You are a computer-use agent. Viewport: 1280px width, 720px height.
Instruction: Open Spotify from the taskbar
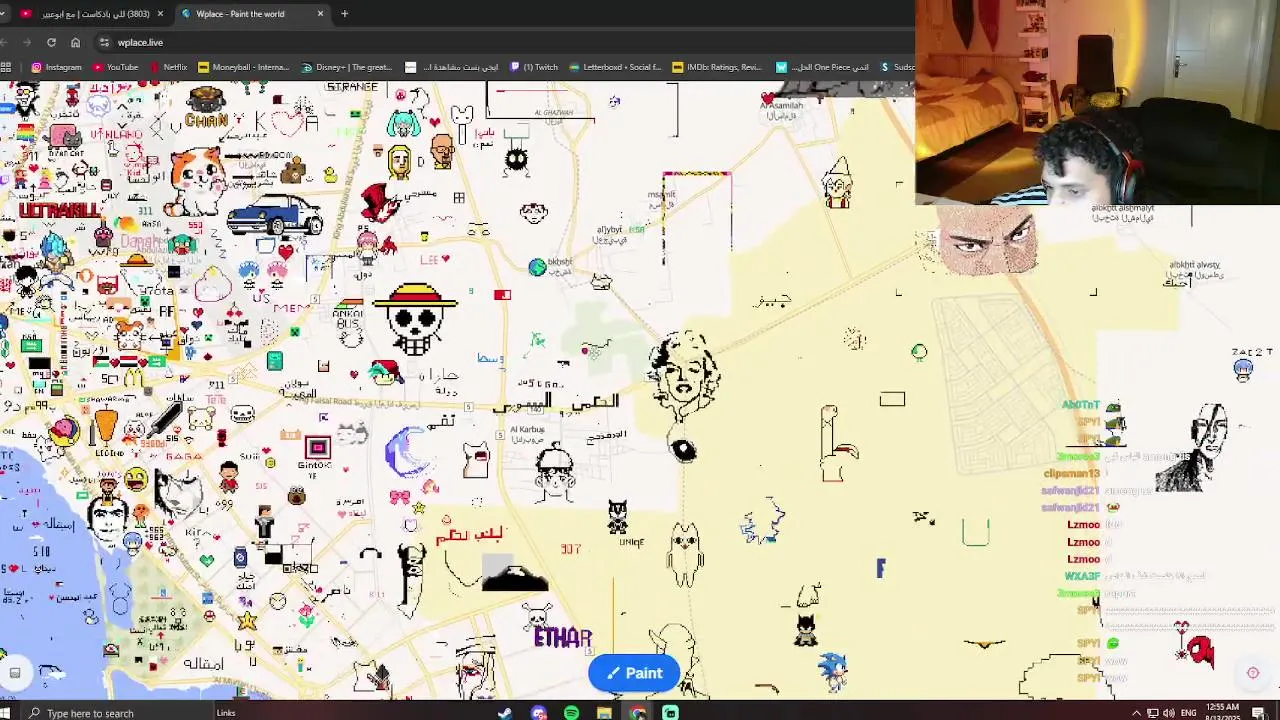pyautogui.click(x=571, y=713)
